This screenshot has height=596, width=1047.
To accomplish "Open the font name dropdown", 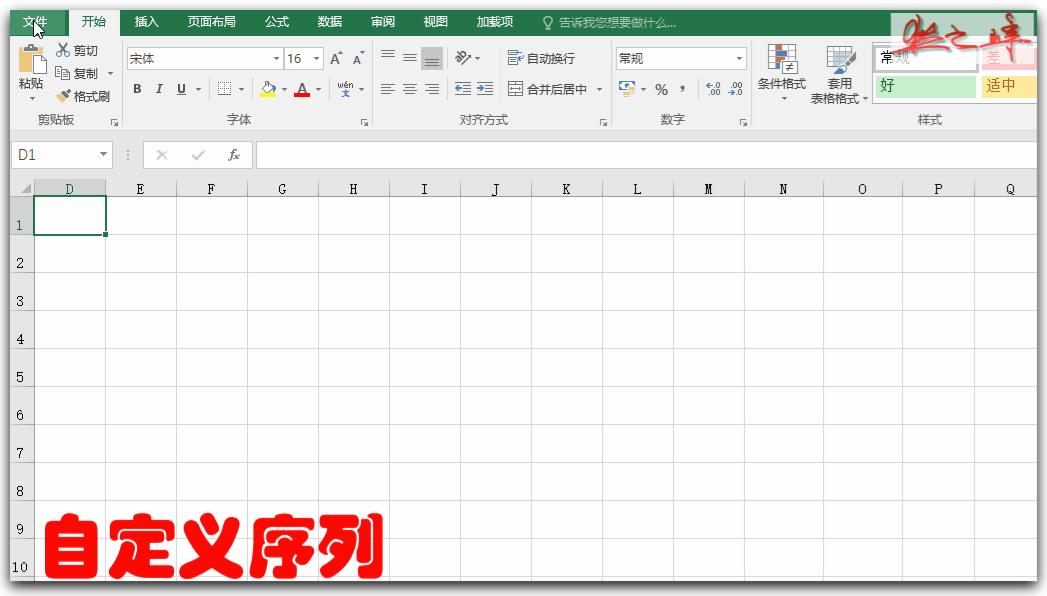I will point(277,58).
